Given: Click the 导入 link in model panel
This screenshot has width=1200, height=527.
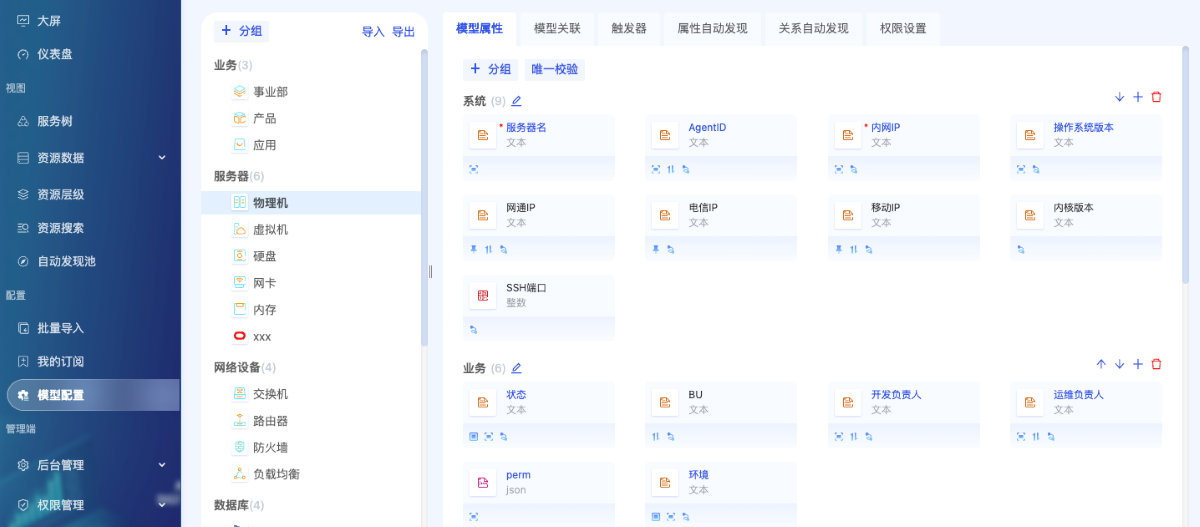Looking at the screenshot, I should coord(373,32).
